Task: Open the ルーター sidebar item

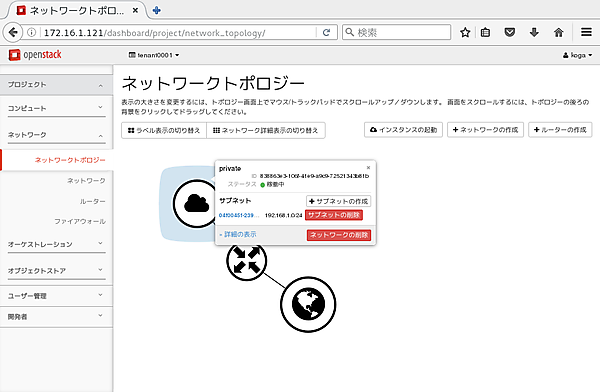Action: click(92, 201)
